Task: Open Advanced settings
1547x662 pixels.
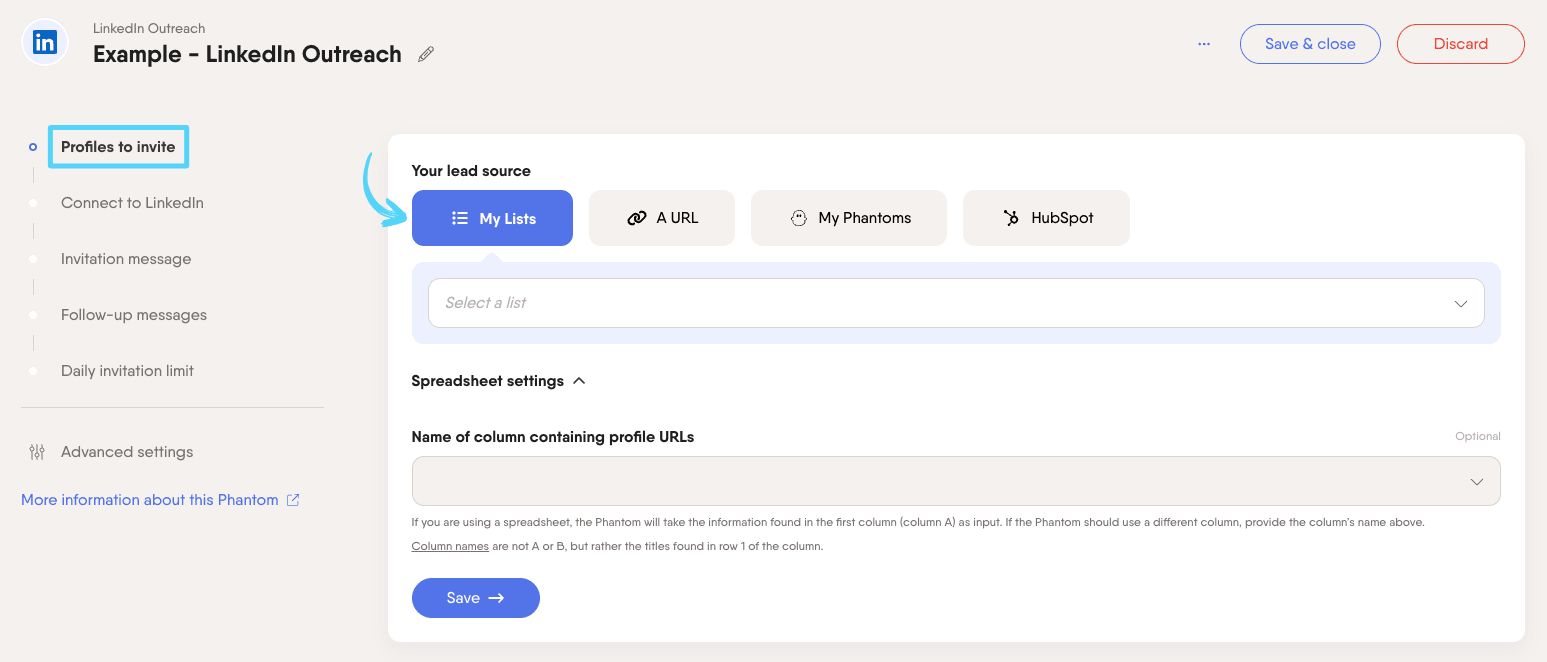Action: [127, 452]
